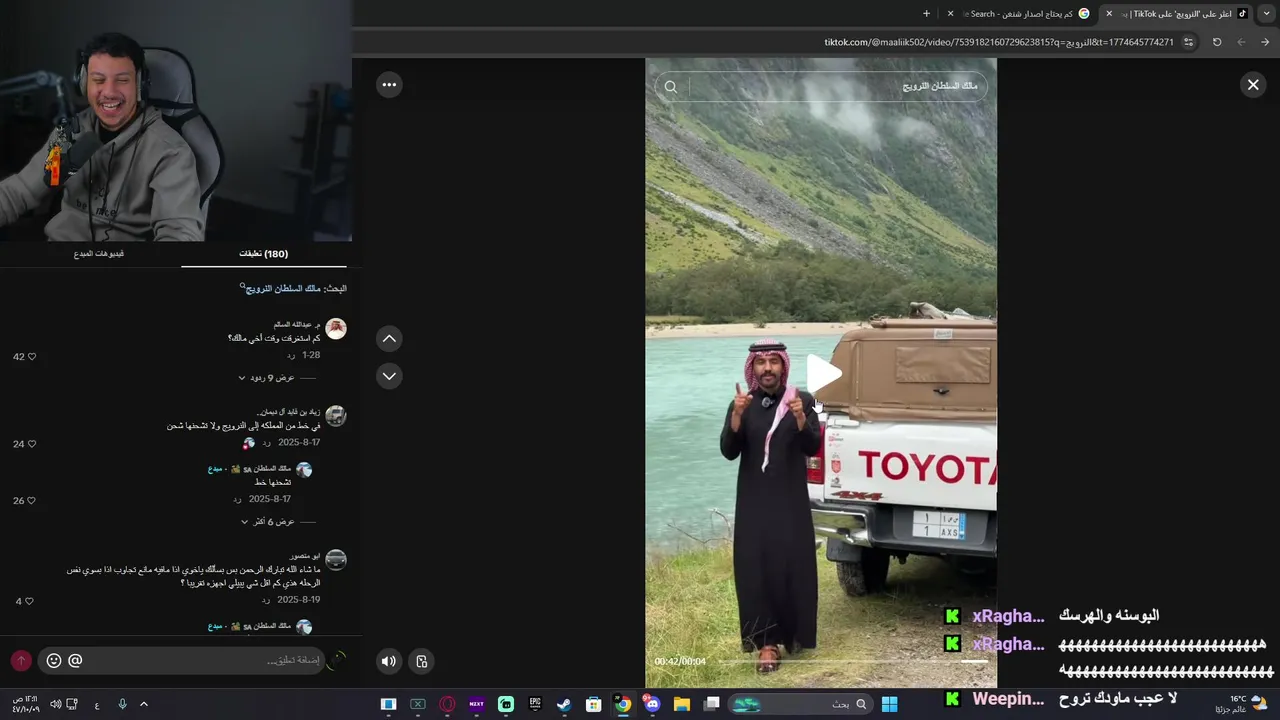The height and width of the screenshot is (720, 1280).
Task: Open the three-dots more options menu
Action: (389, 85)
